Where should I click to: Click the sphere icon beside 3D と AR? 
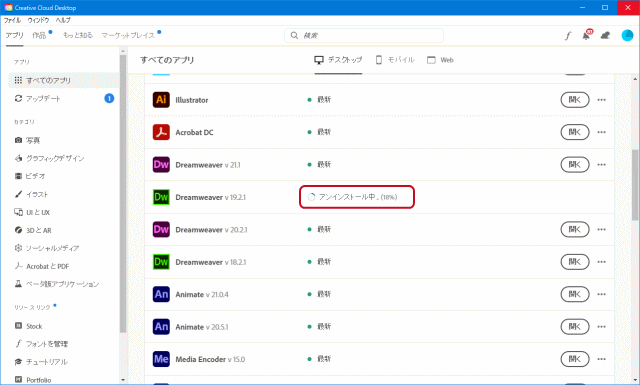pos(18,230)
